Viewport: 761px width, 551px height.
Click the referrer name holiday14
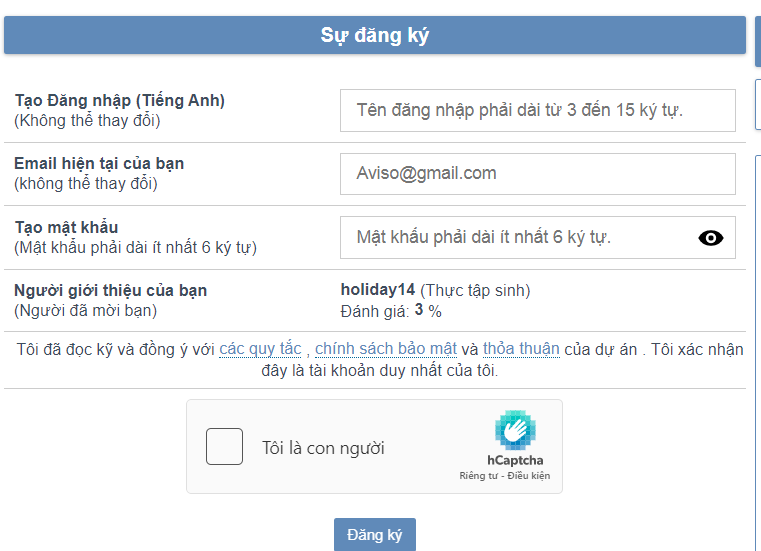378,291
